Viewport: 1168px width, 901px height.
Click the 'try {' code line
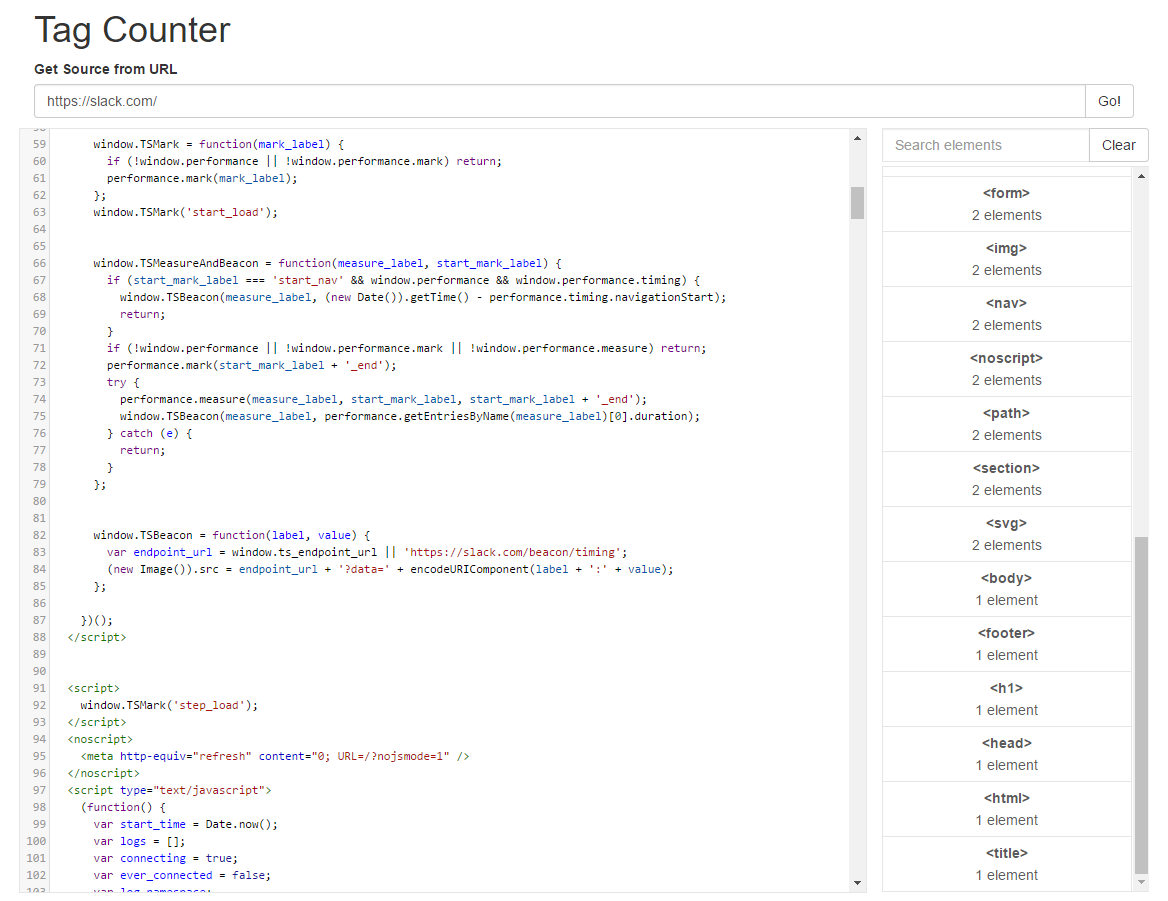coord(123,383)
